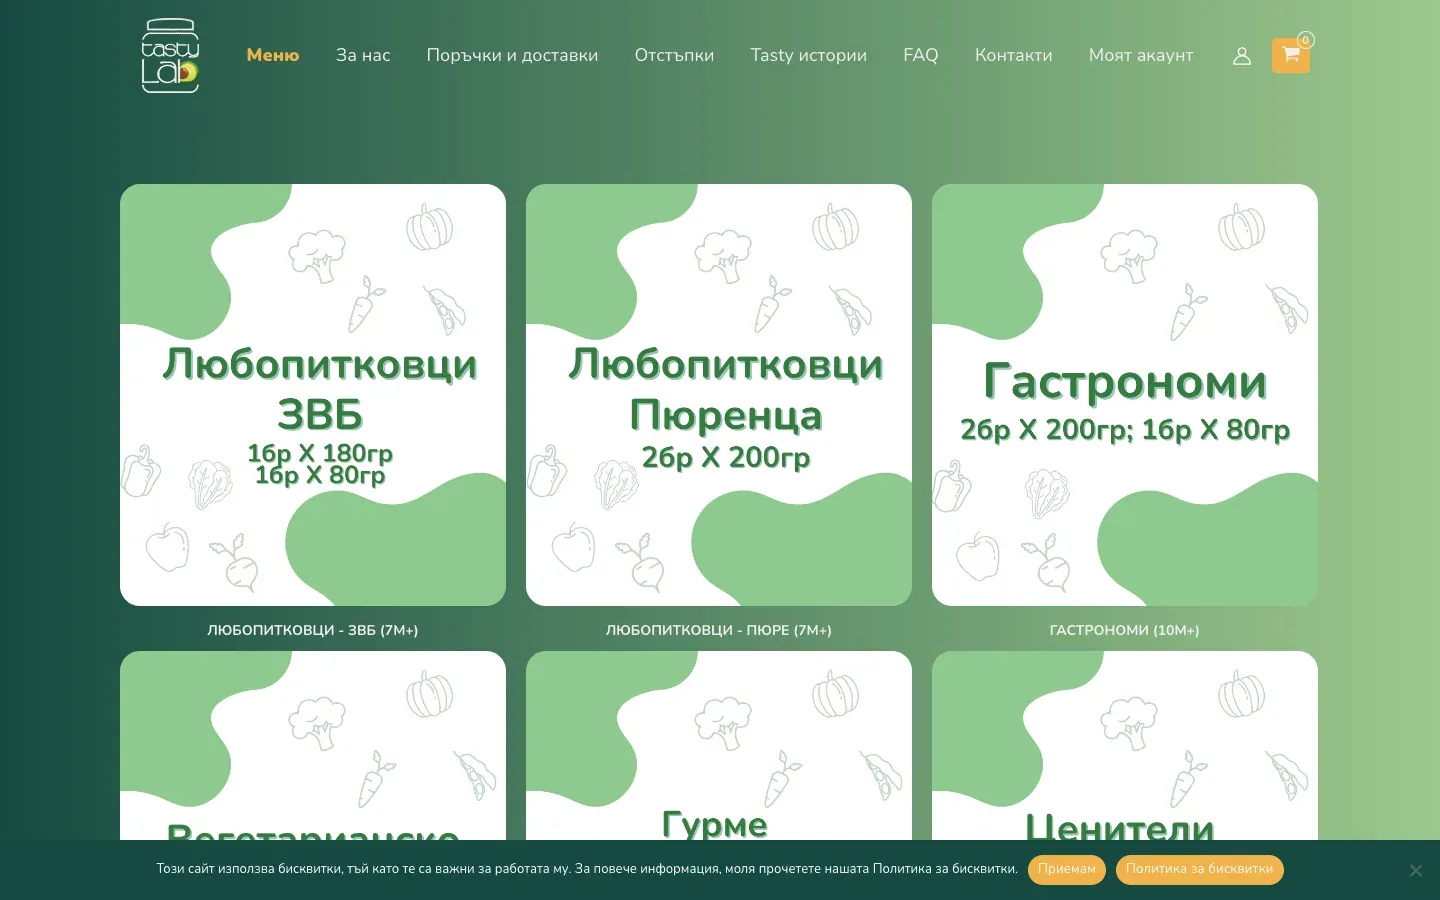The image size is (1440, 900).
Task: Open the Меню menu item
Action: click(273, 55)
